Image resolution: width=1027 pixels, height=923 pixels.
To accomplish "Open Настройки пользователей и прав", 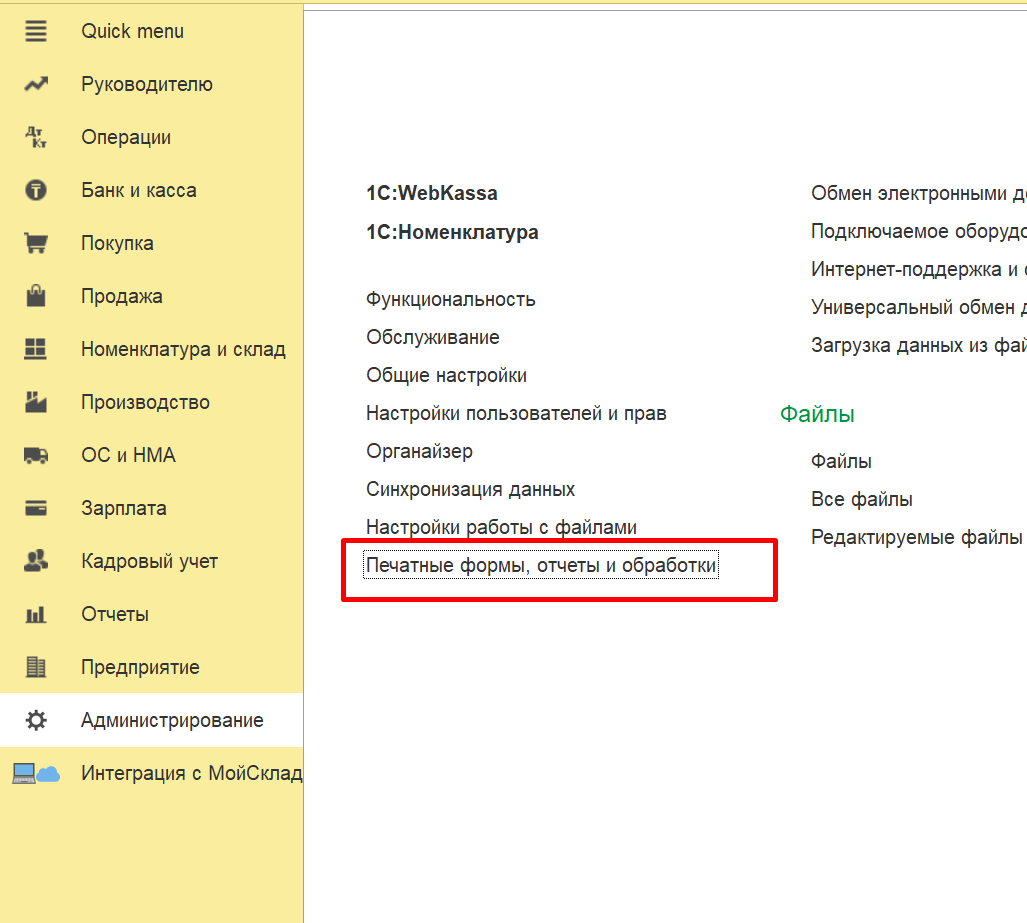I will pos(516,413).
